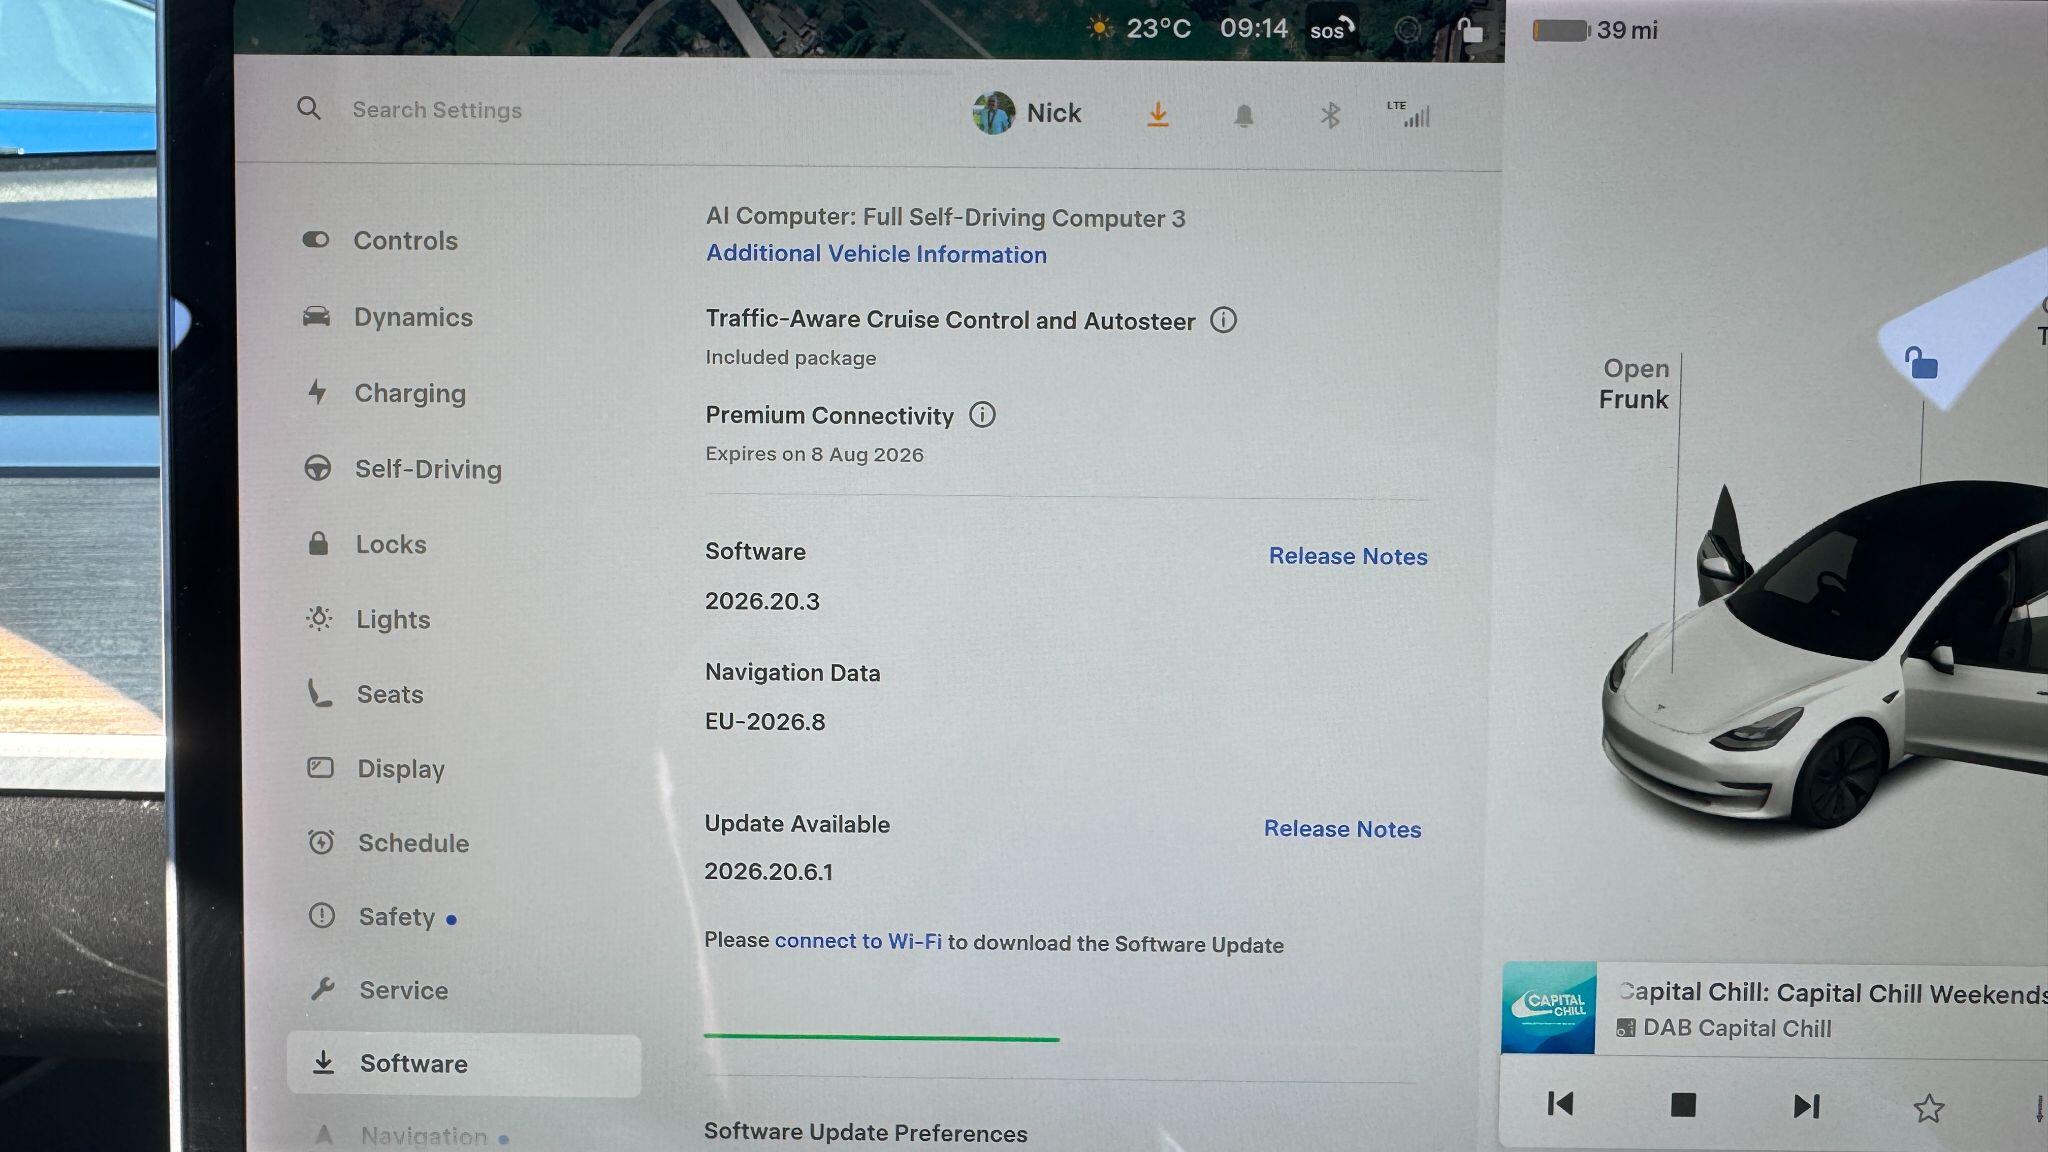Tap the software version 2026.20.3
The height and width of the screenshot is (1152, 2048).
point(762,601)
